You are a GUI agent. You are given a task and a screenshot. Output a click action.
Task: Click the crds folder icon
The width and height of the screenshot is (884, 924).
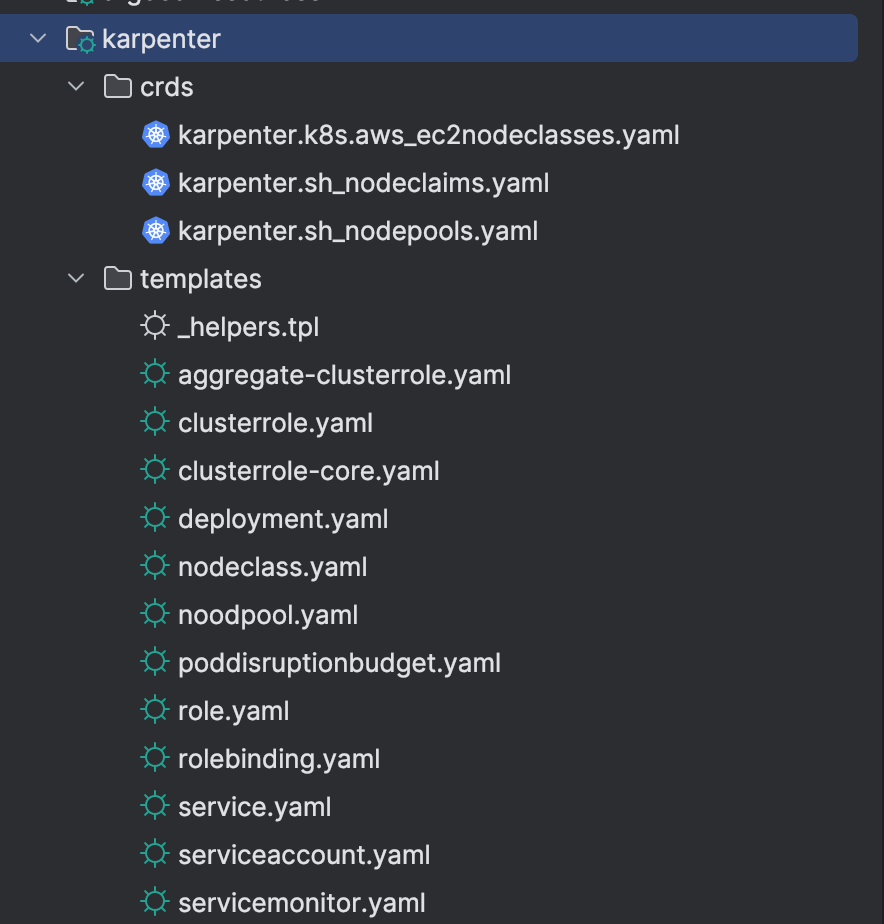click(x=118, y=87)
